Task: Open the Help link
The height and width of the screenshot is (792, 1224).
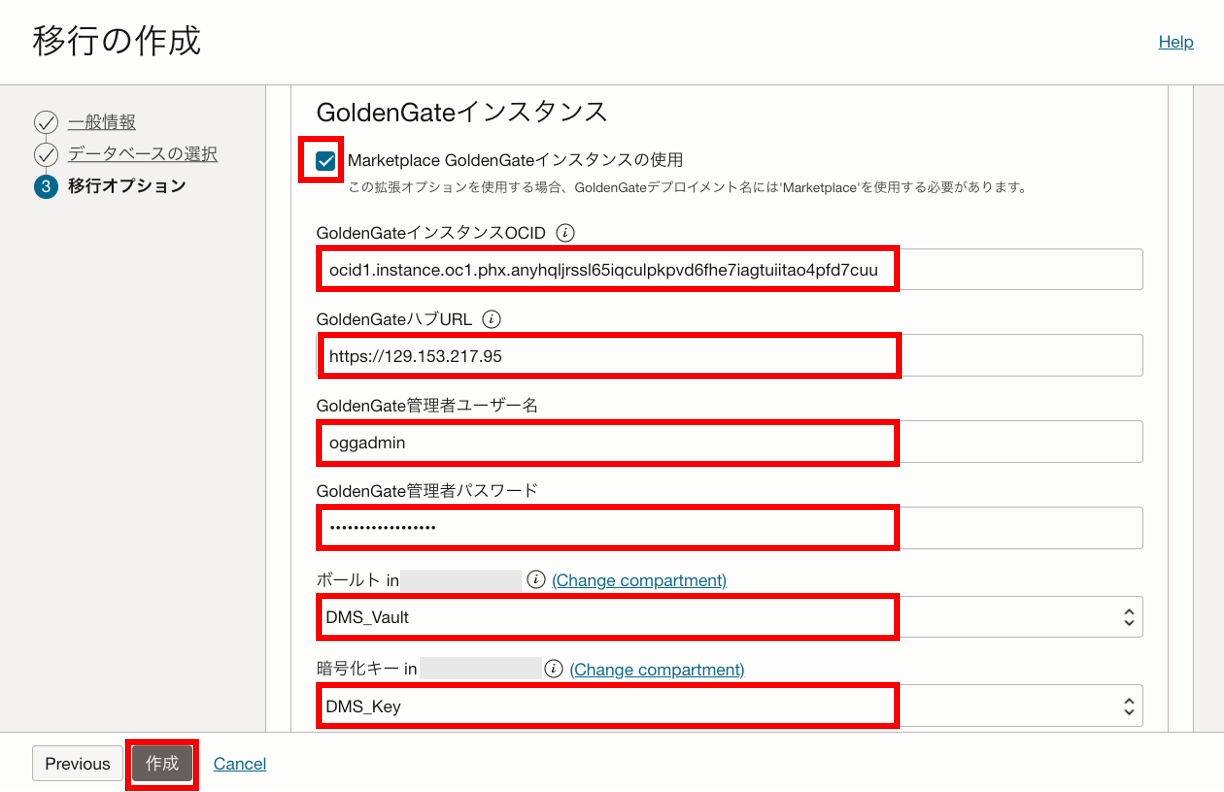Action: click(x=1175, y=42)
